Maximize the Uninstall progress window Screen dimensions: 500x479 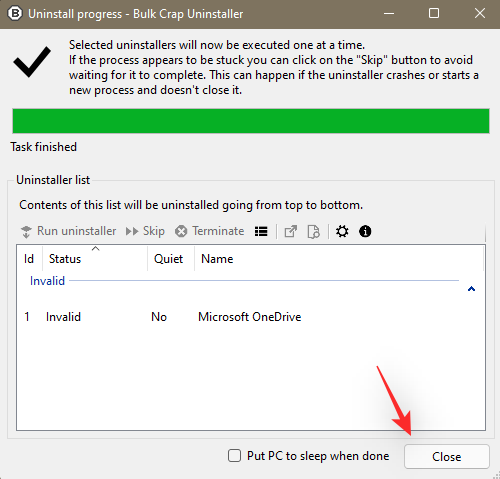coord(434,14)
